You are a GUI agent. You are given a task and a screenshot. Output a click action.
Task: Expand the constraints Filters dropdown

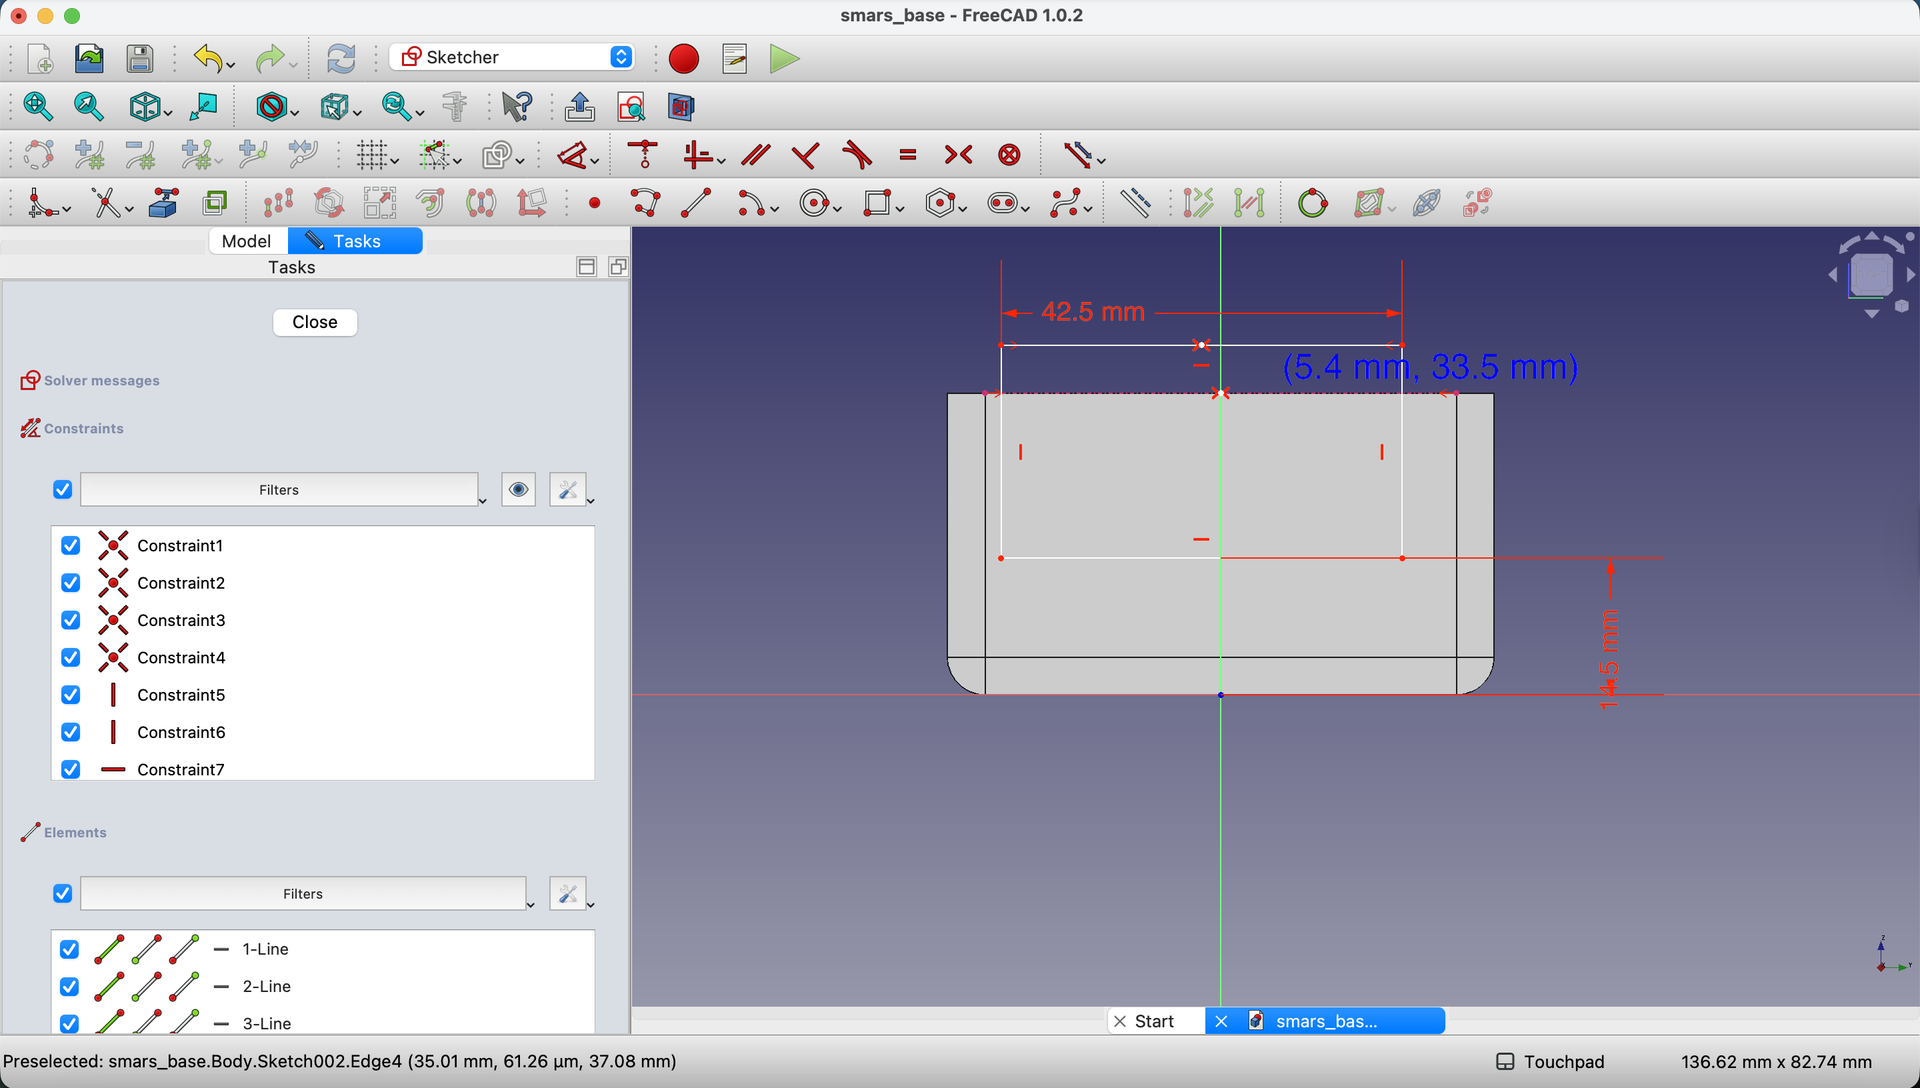[x=482, y=500]
